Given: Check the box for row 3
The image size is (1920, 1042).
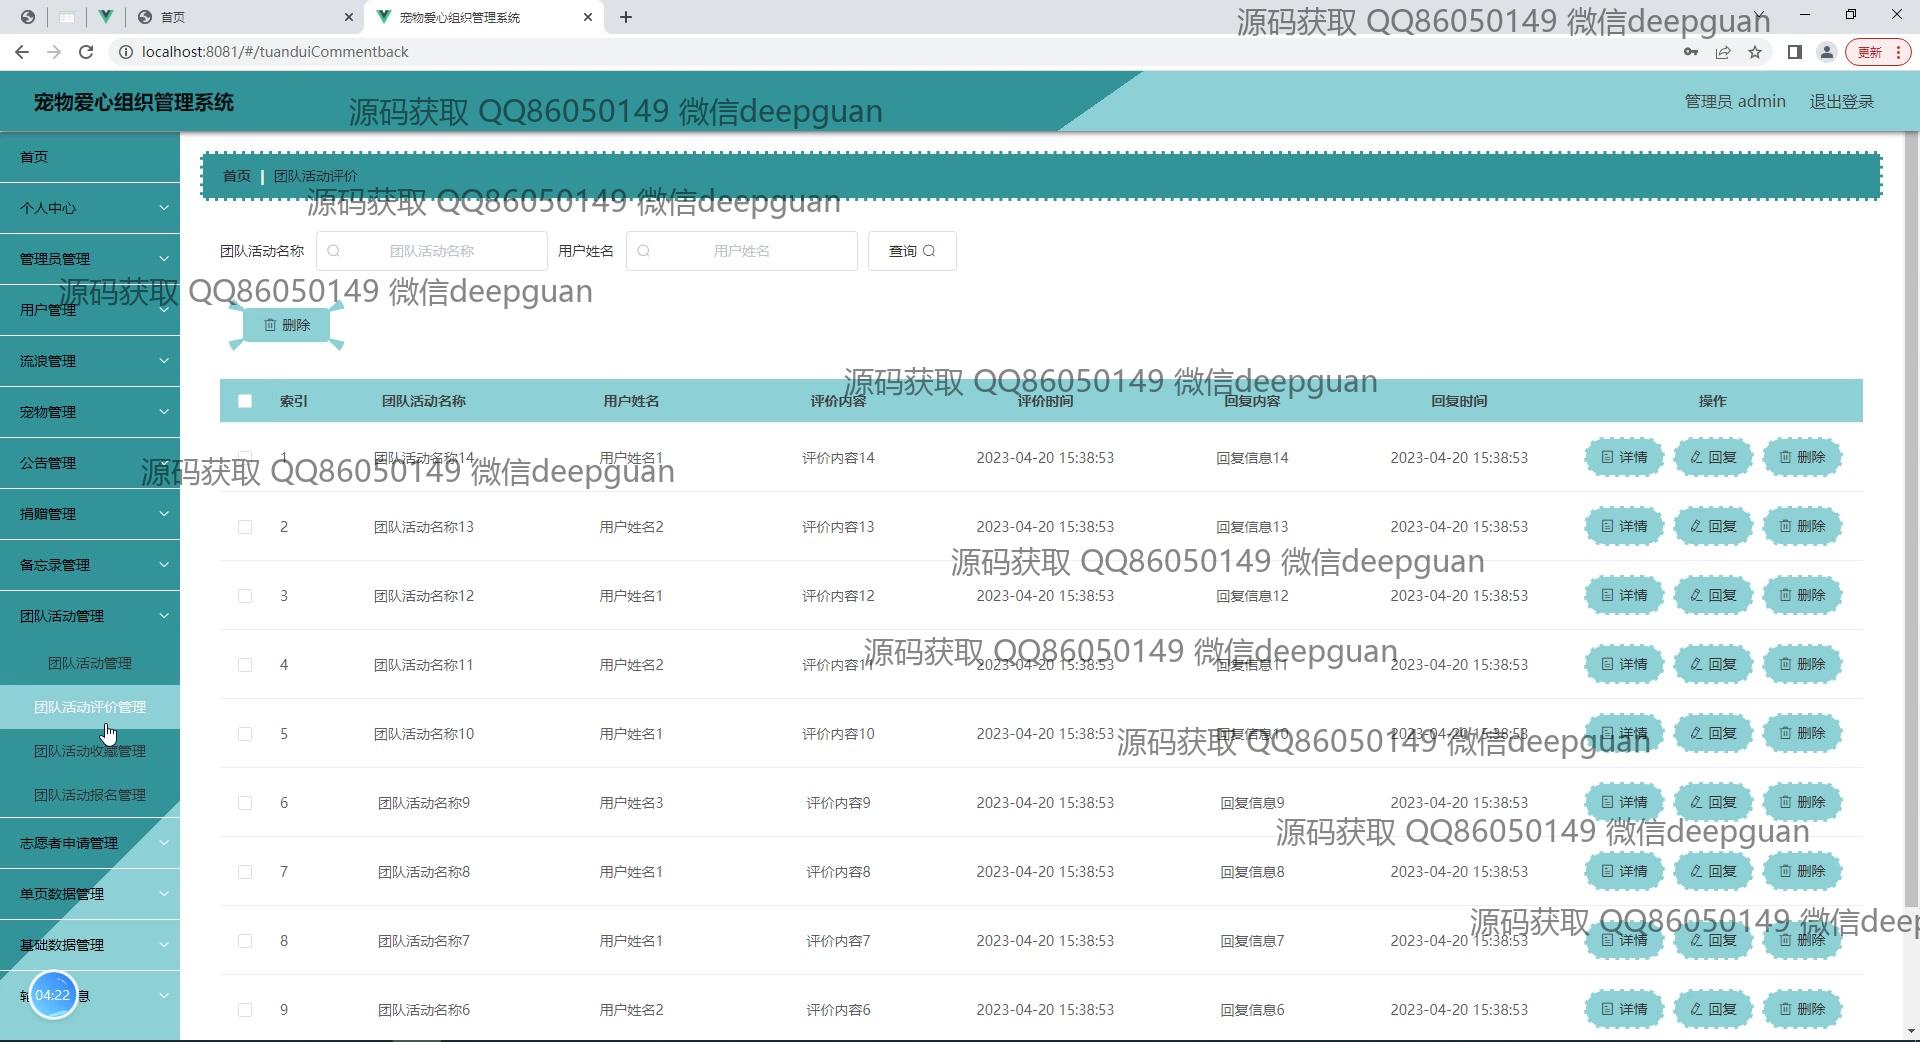Looking at the screenshot, I should pyautogui.click(x=245, y=596).
